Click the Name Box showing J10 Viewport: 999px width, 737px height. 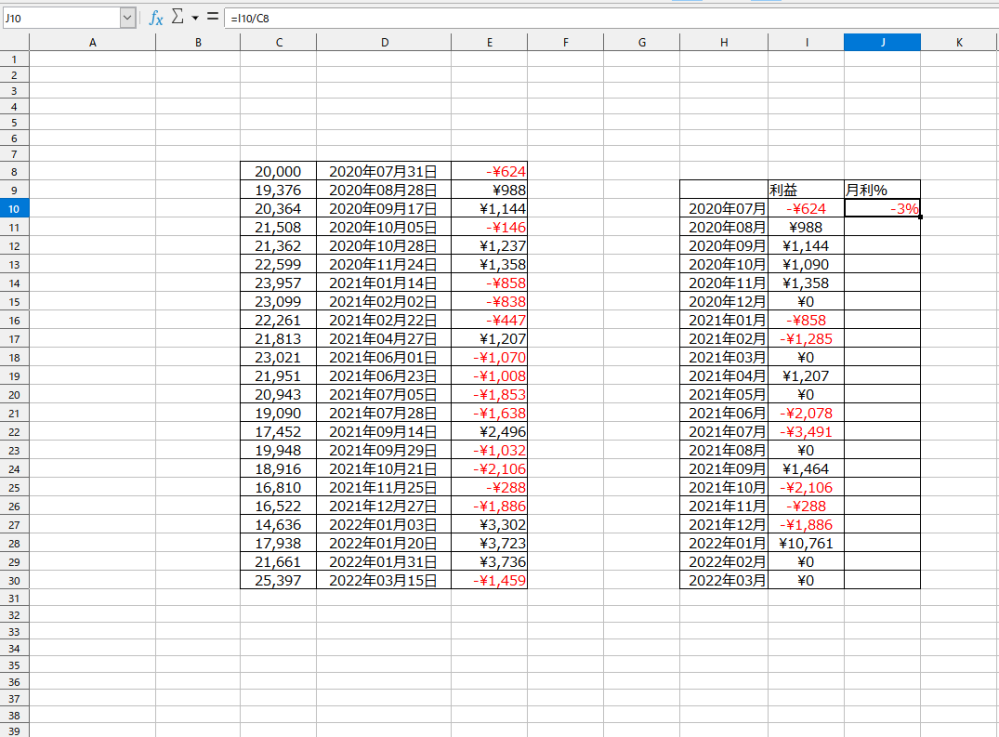coord(60,18)
